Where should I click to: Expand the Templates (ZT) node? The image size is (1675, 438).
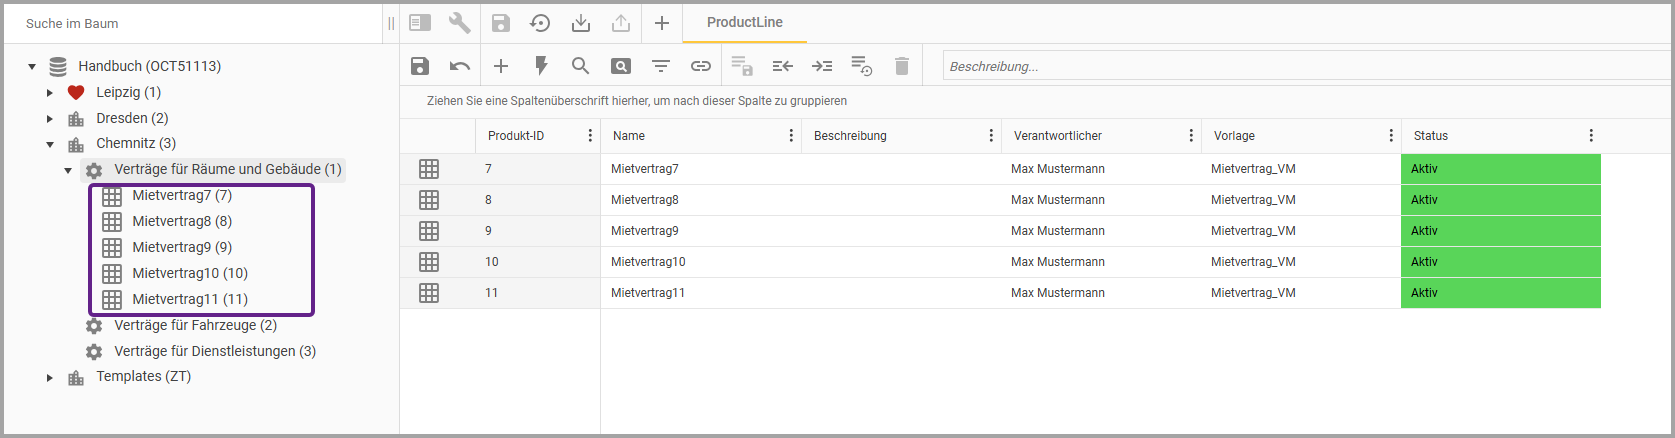[x=50, y=378]
